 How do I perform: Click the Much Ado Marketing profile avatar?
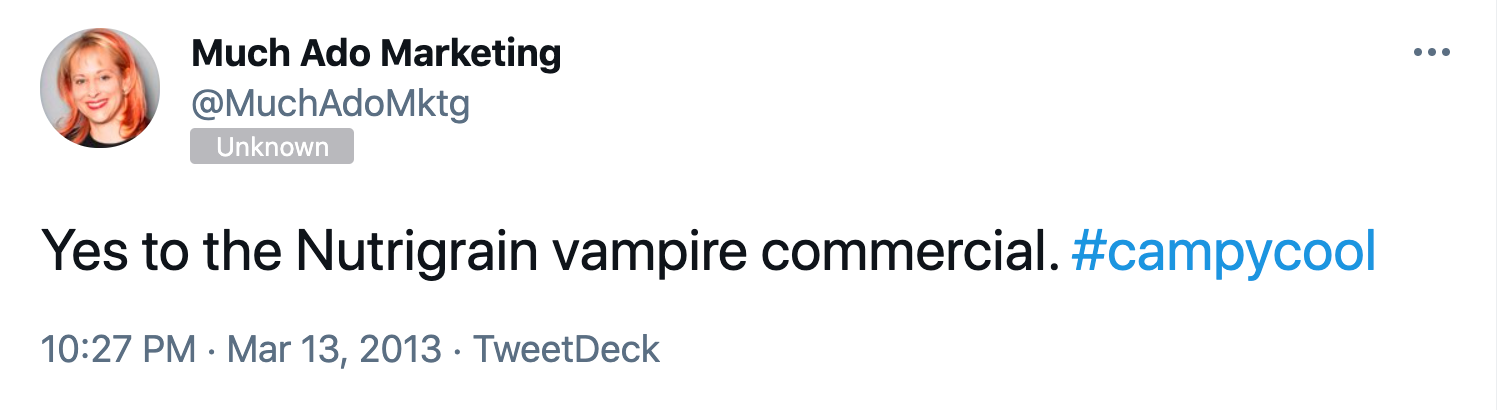click(100, 88)
